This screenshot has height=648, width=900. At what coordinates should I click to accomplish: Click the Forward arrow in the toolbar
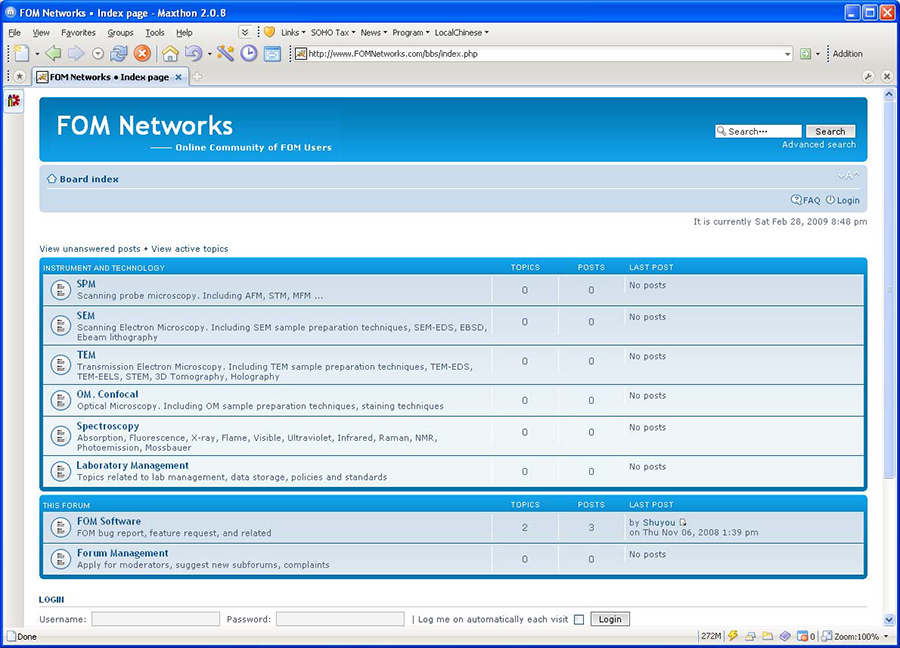click(75, 53)
